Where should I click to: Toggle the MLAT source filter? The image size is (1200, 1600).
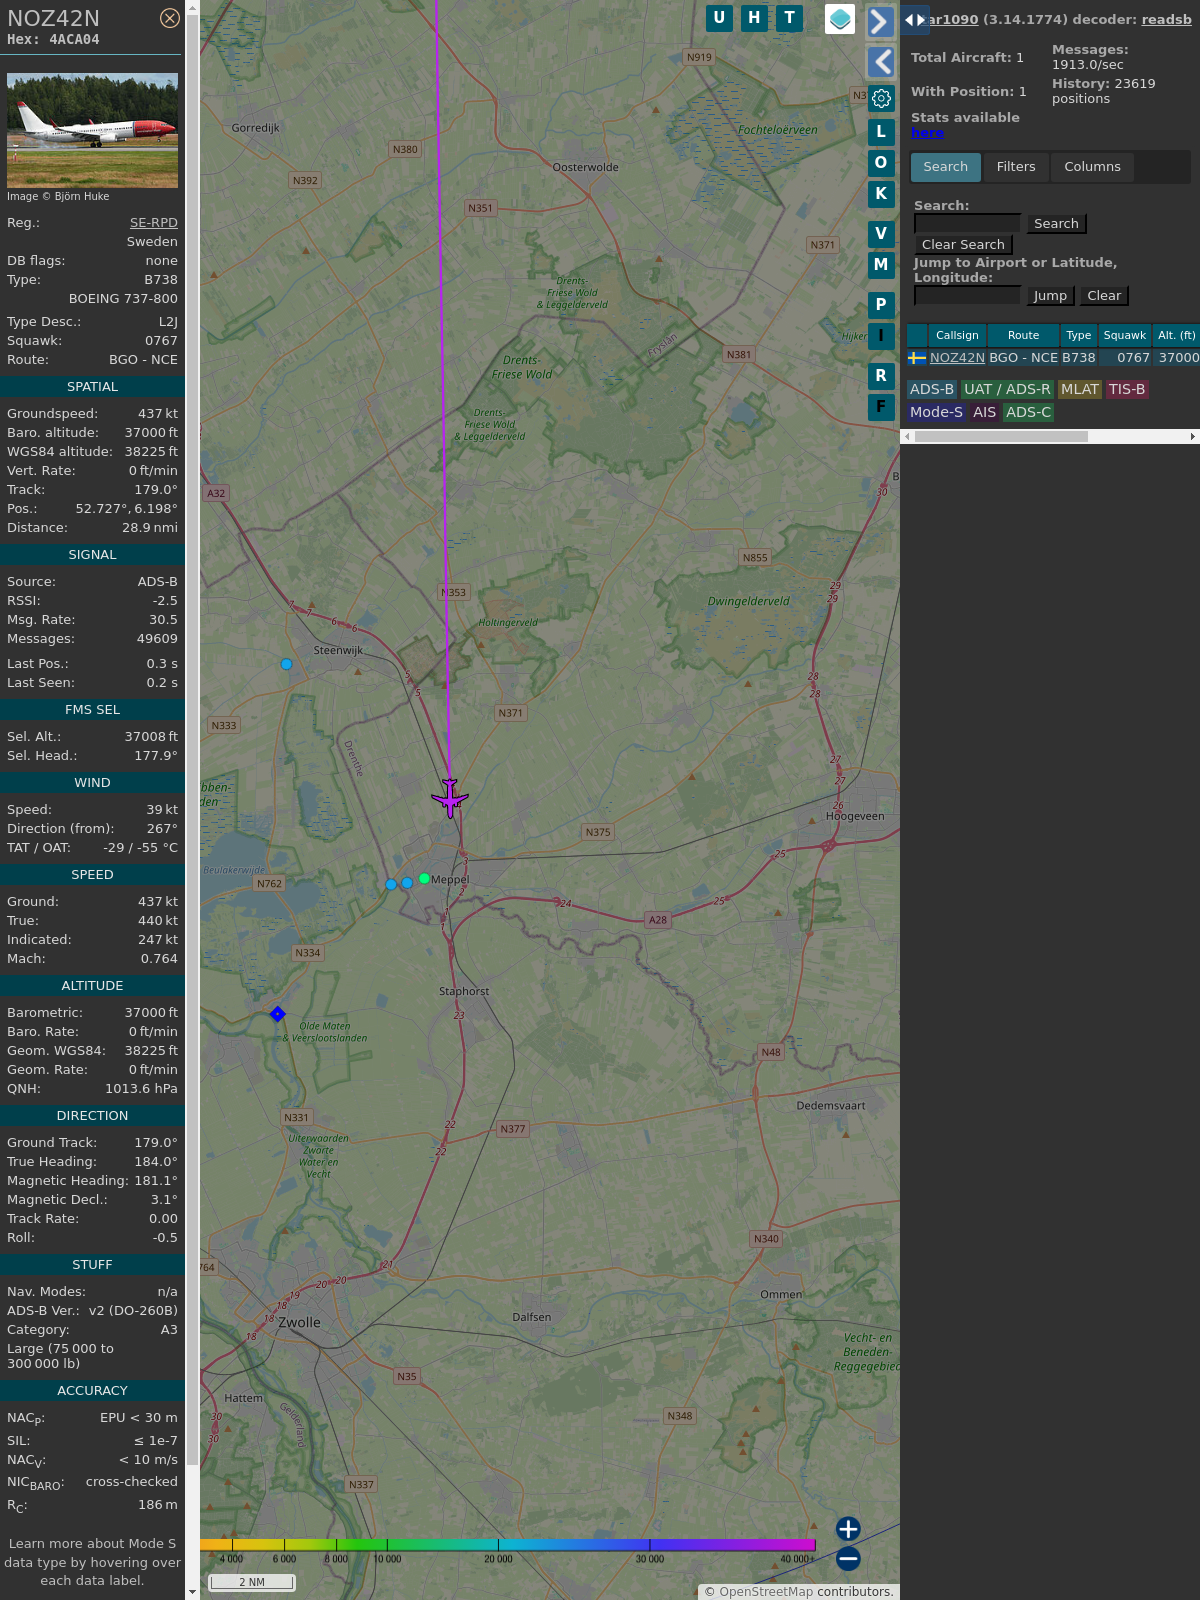click(1079, 389)
